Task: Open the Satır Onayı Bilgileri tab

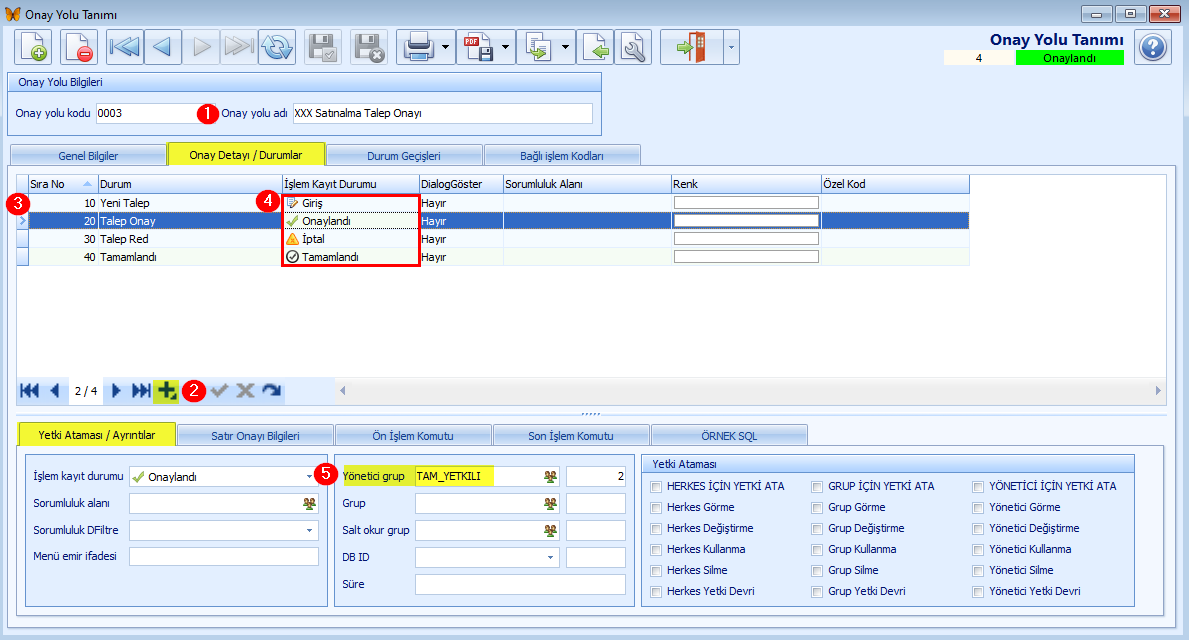Action: [256, 436]
